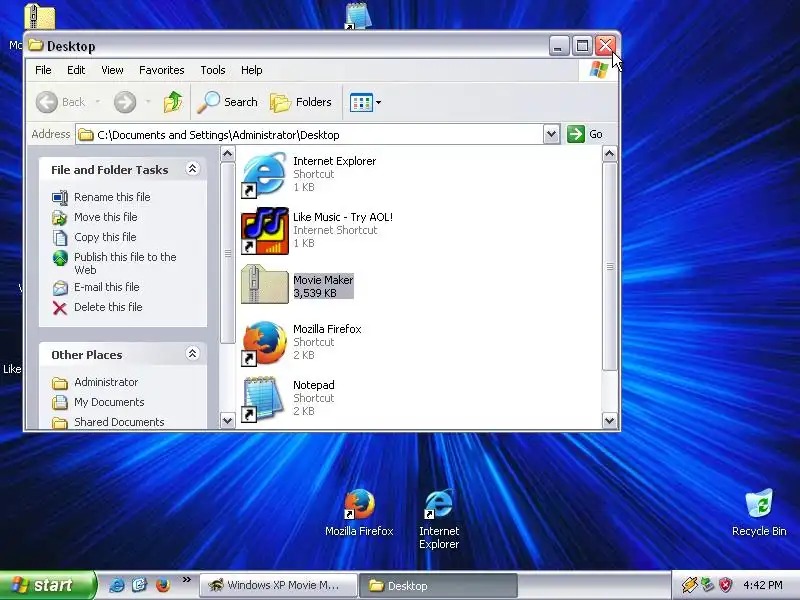
Task: Expand Quick Launch overflow chevron
Action: click(187, 580)
